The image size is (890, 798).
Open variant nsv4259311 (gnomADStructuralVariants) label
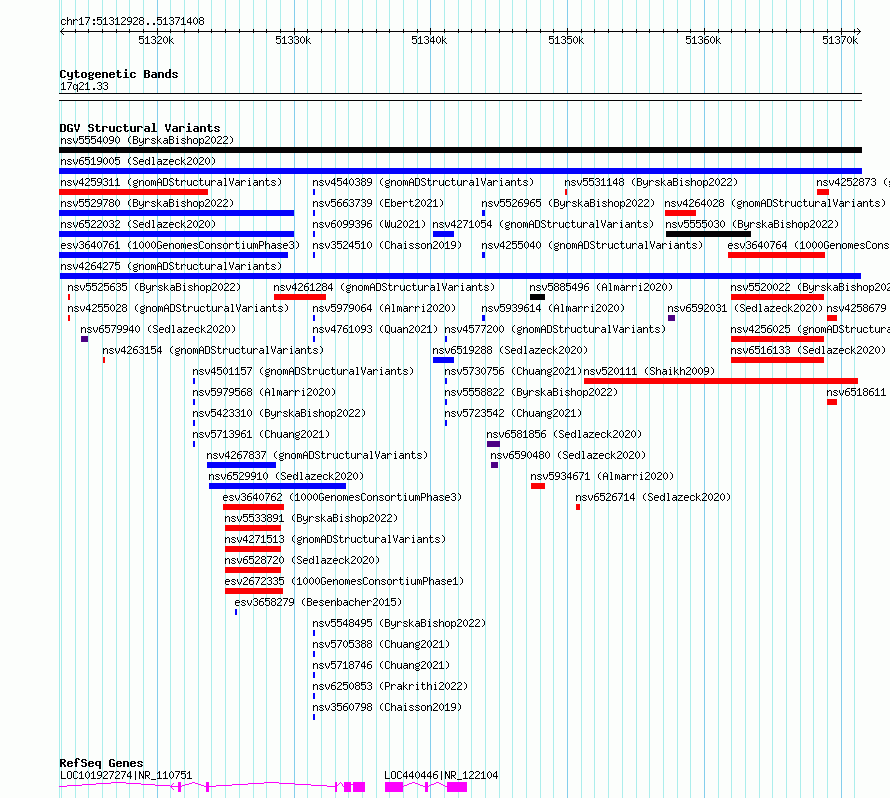coord(171,182)
